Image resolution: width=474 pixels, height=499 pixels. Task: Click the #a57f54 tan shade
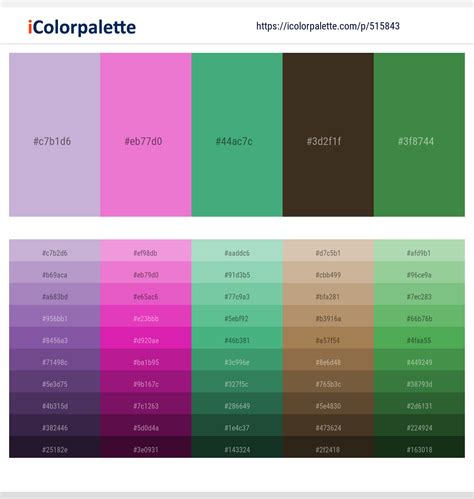tap(328, 338)
